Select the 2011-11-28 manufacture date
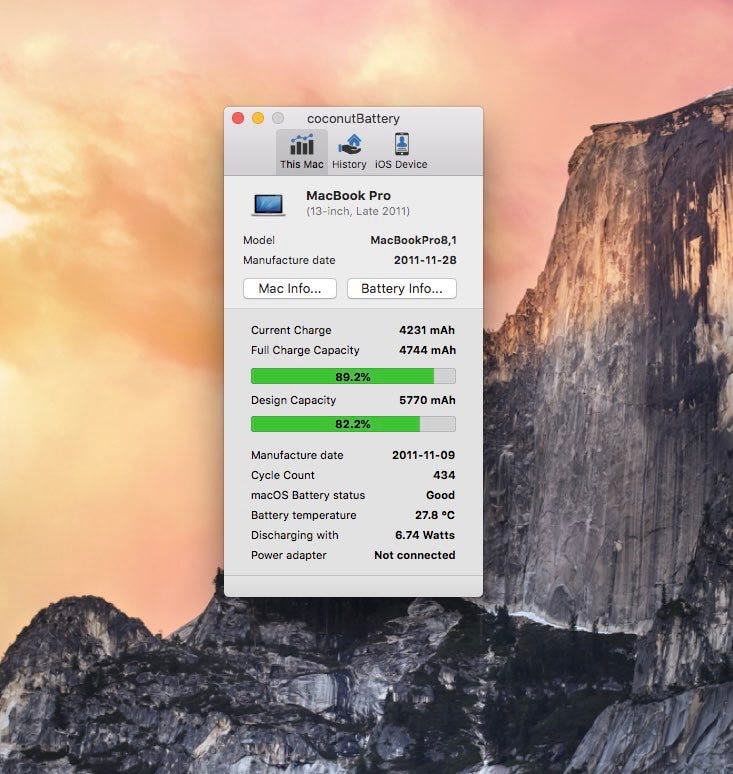This screenshot has width=733, height=774. [425, 260]
